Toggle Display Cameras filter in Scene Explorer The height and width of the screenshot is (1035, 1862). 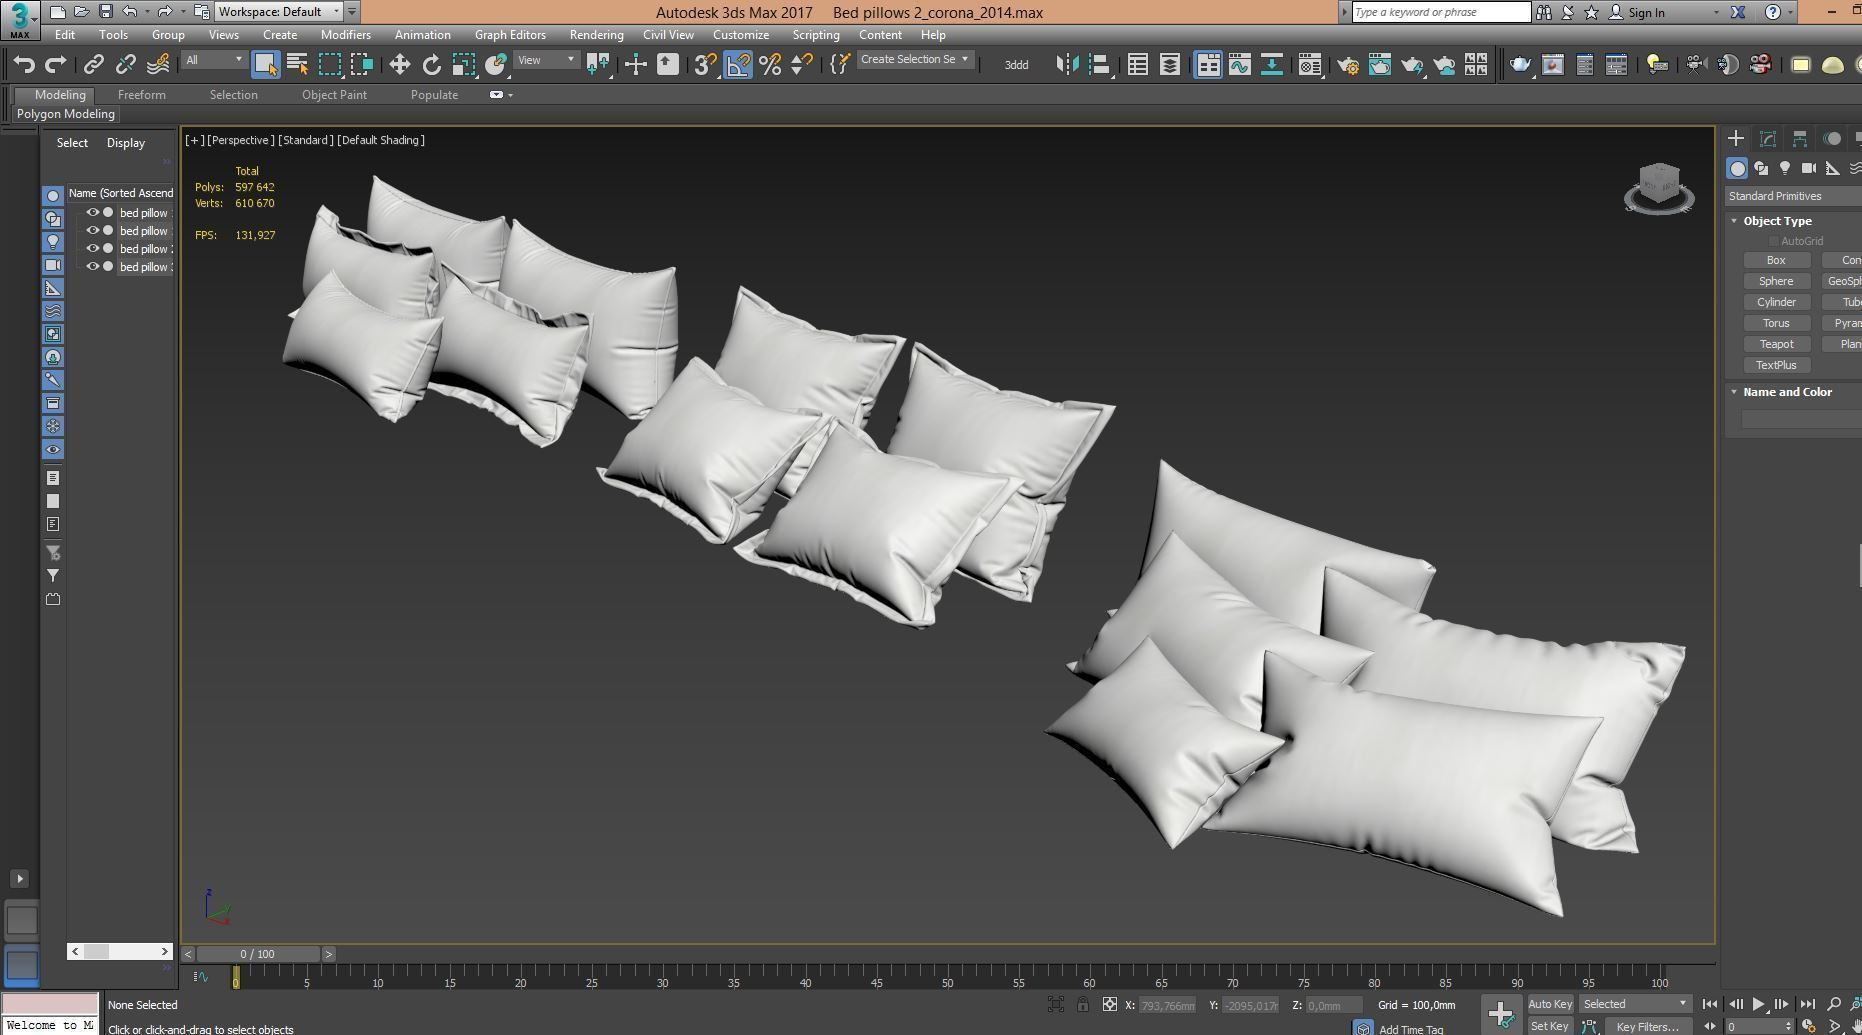(x=53, y=265)
